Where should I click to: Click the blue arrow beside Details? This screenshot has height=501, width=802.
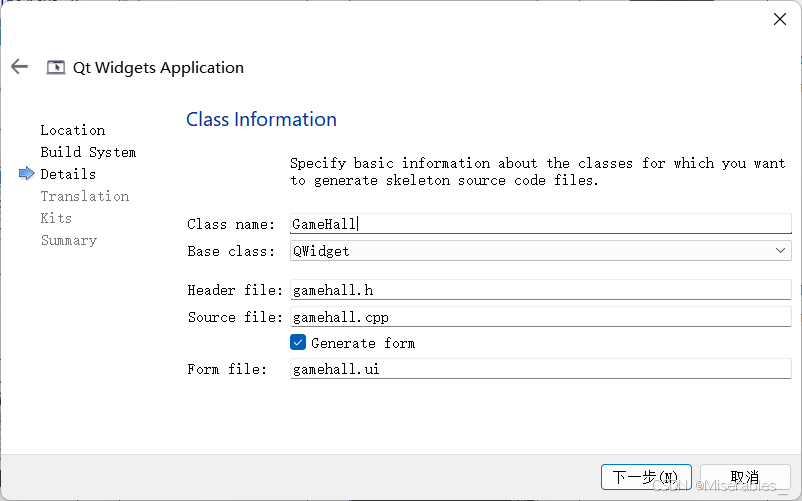(x=27, y=174)
